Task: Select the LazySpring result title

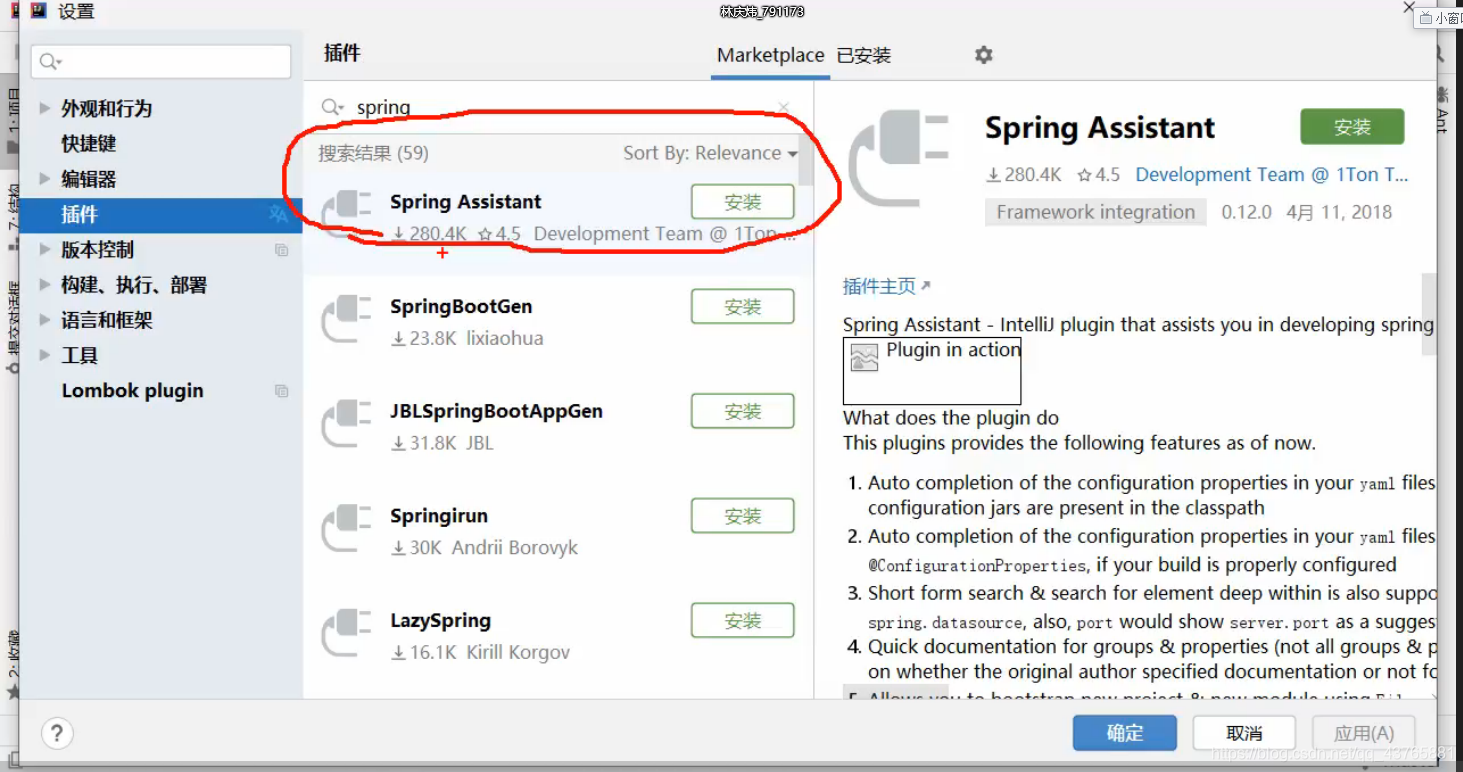Action: [440, 621]
